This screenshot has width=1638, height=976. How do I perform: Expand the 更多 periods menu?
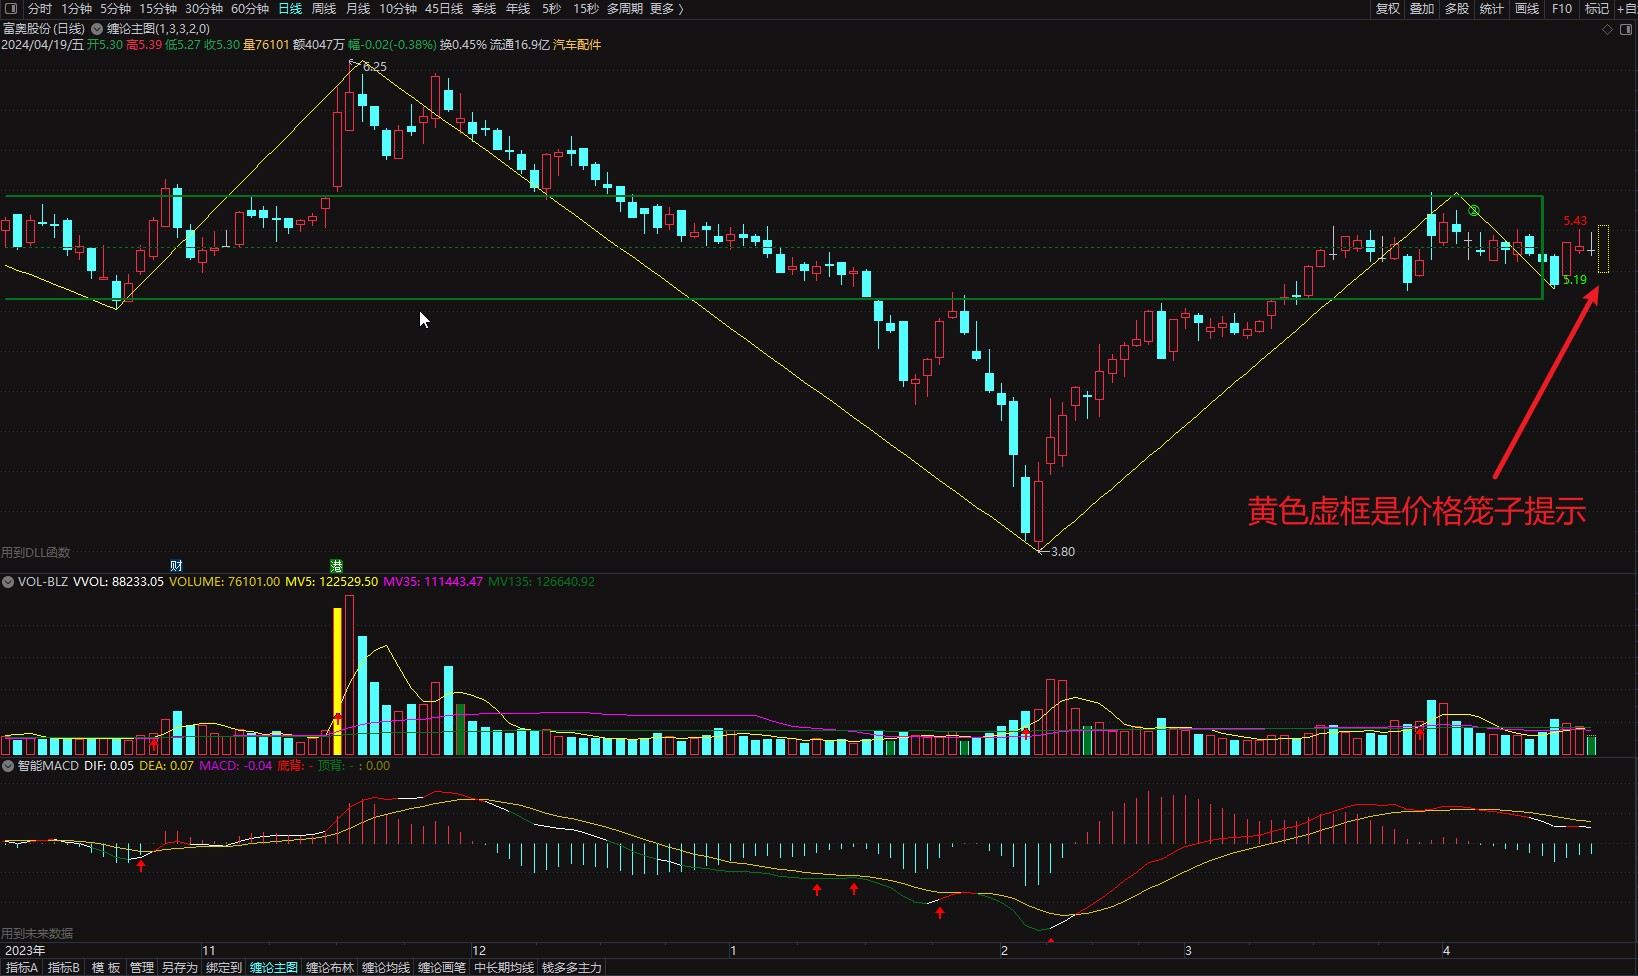(x=666, y=8)
